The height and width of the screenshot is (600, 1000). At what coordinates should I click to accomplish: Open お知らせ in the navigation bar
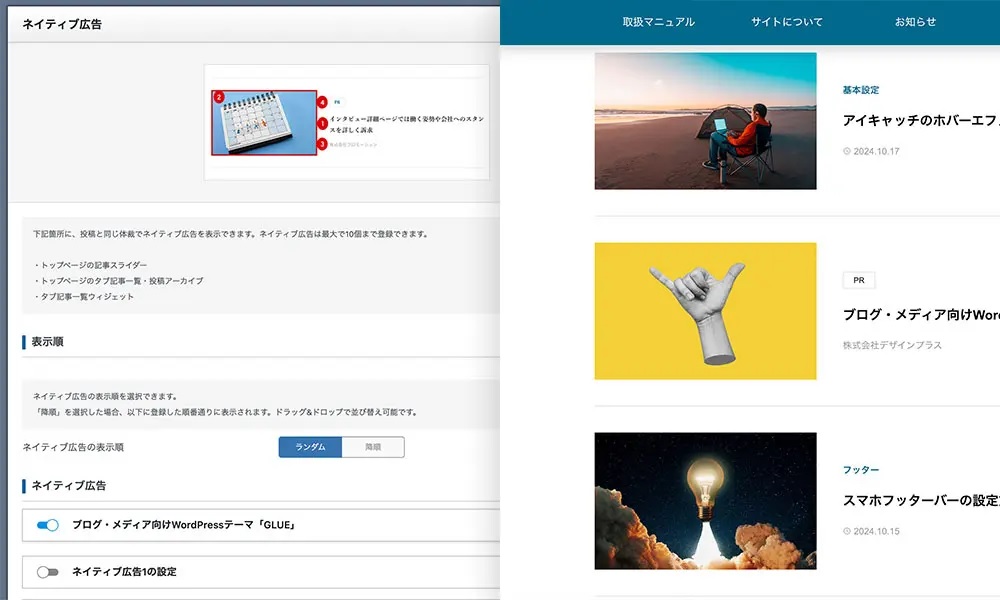pos(915,22)
